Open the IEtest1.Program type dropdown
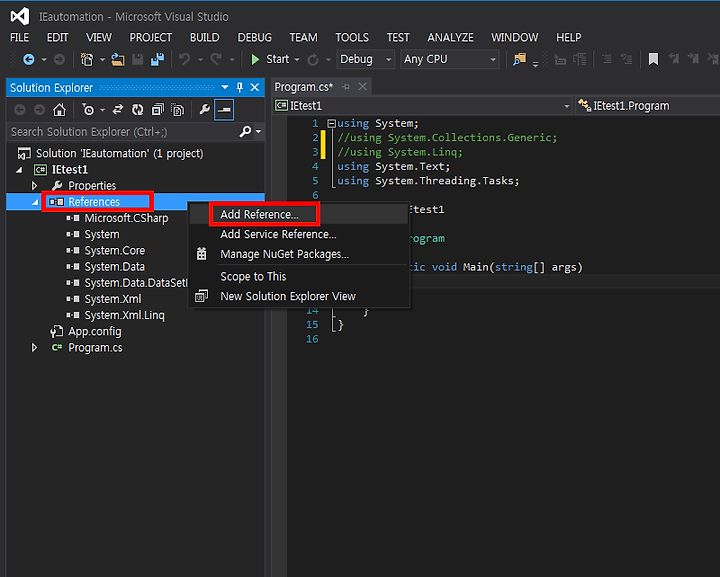 [x=647, y=106]
